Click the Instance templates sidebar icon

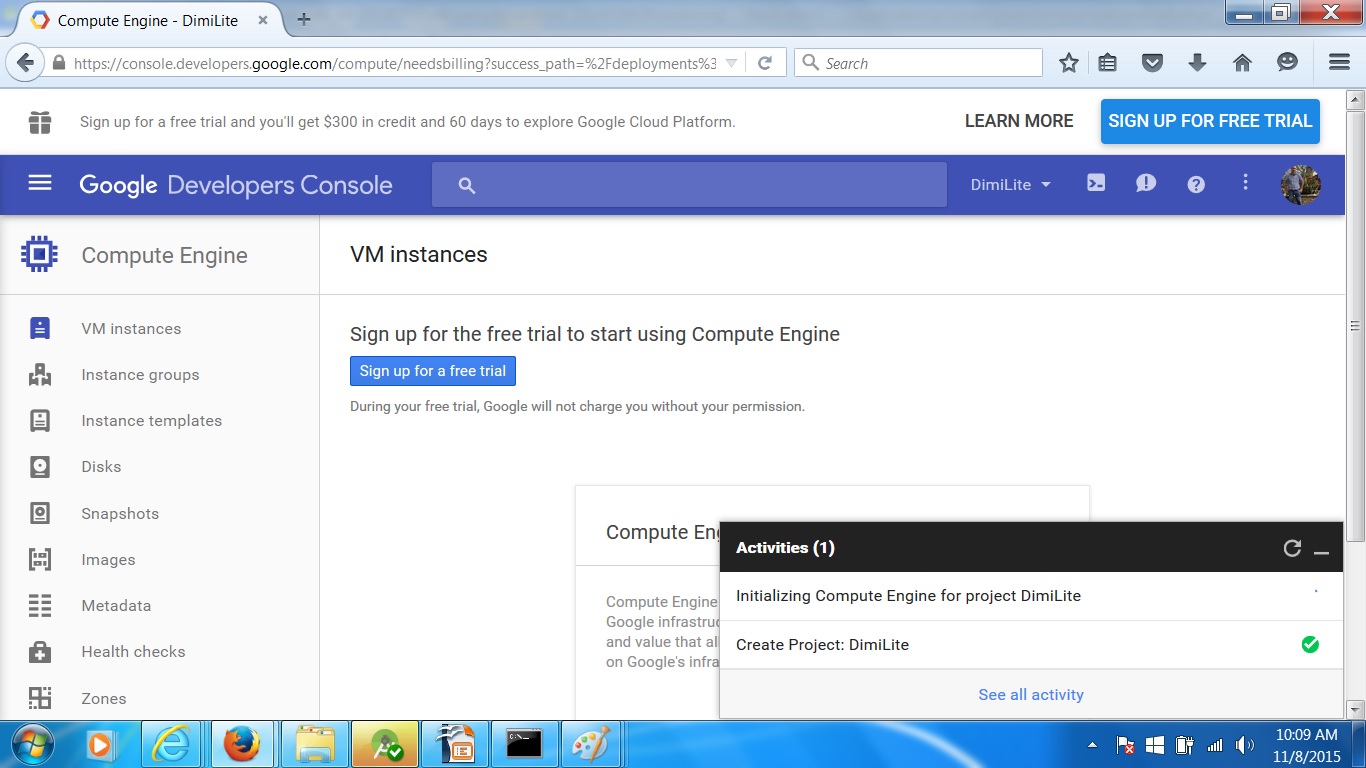40,420
